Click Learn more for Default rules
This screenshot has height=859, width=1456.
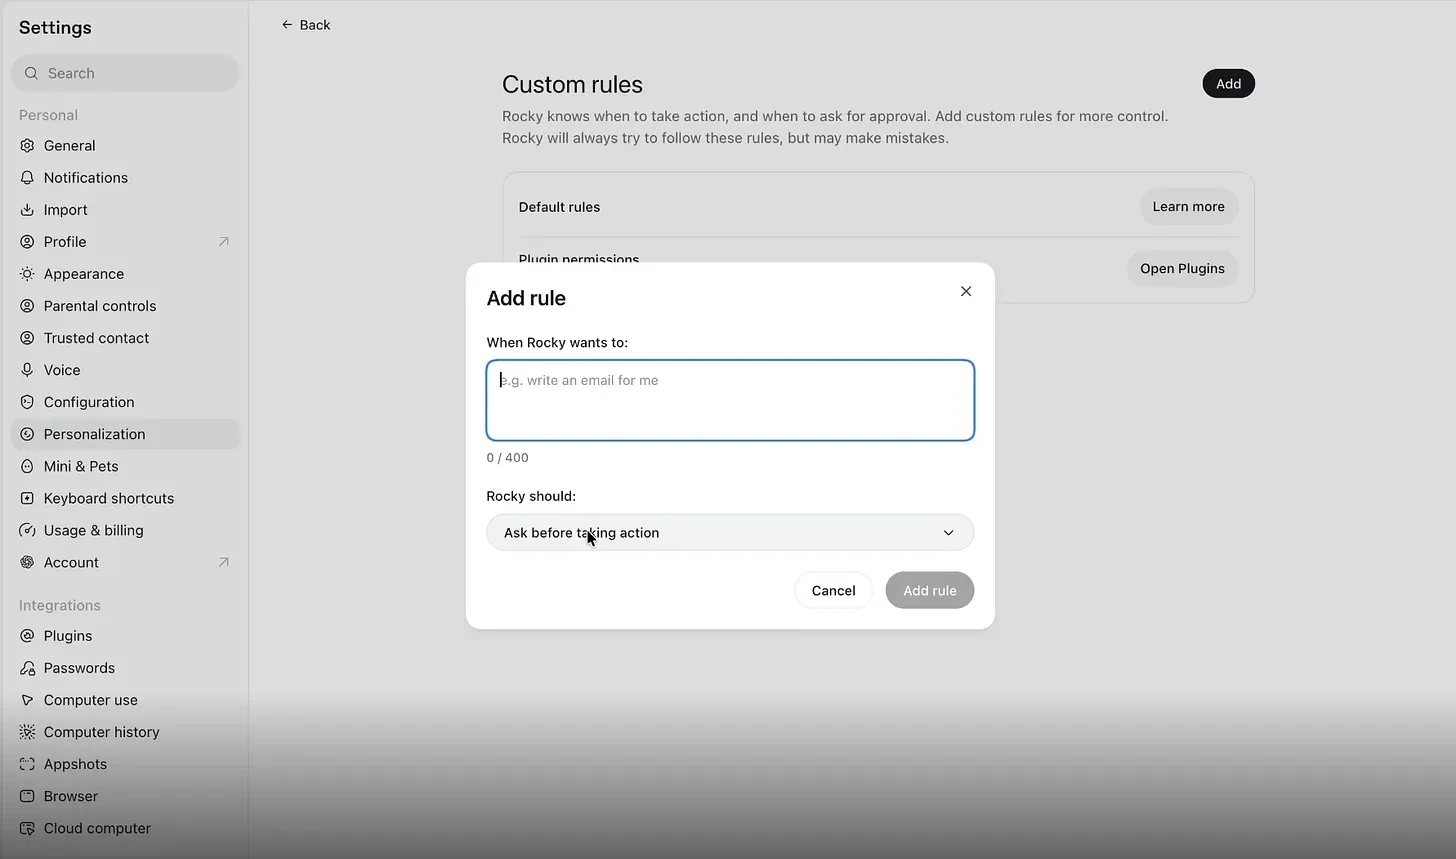click(1188, 207)
